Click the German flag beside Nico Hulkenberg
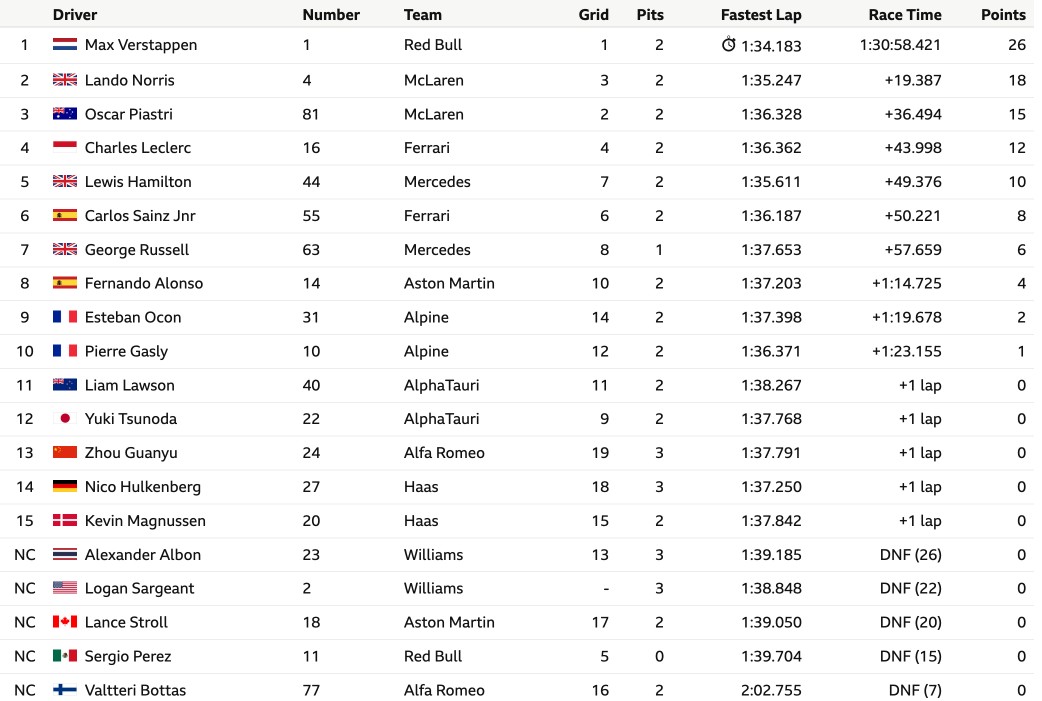1042x701 pixels. [x=64, y=486]
